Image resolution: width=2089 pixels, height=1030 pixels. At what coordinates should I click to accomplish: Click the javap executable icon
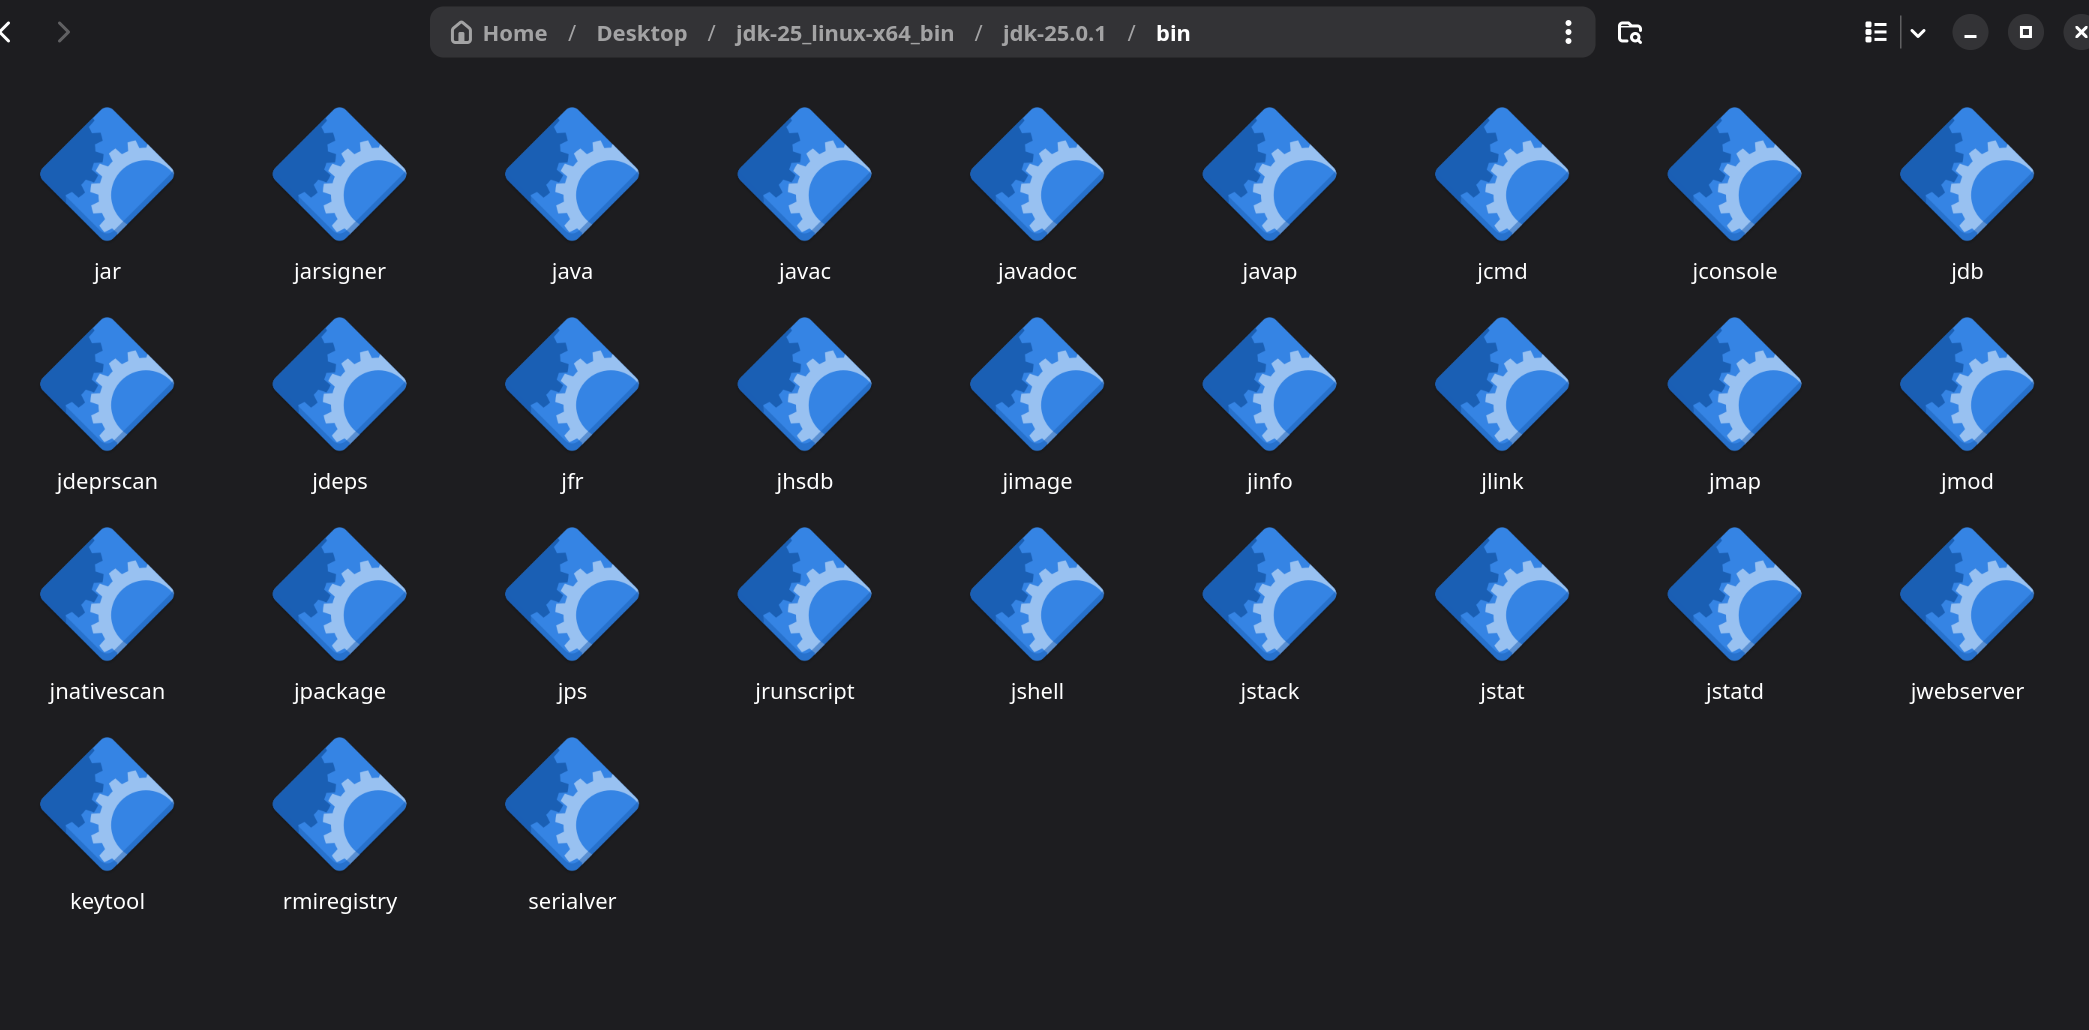click(x=1270, y=174)
